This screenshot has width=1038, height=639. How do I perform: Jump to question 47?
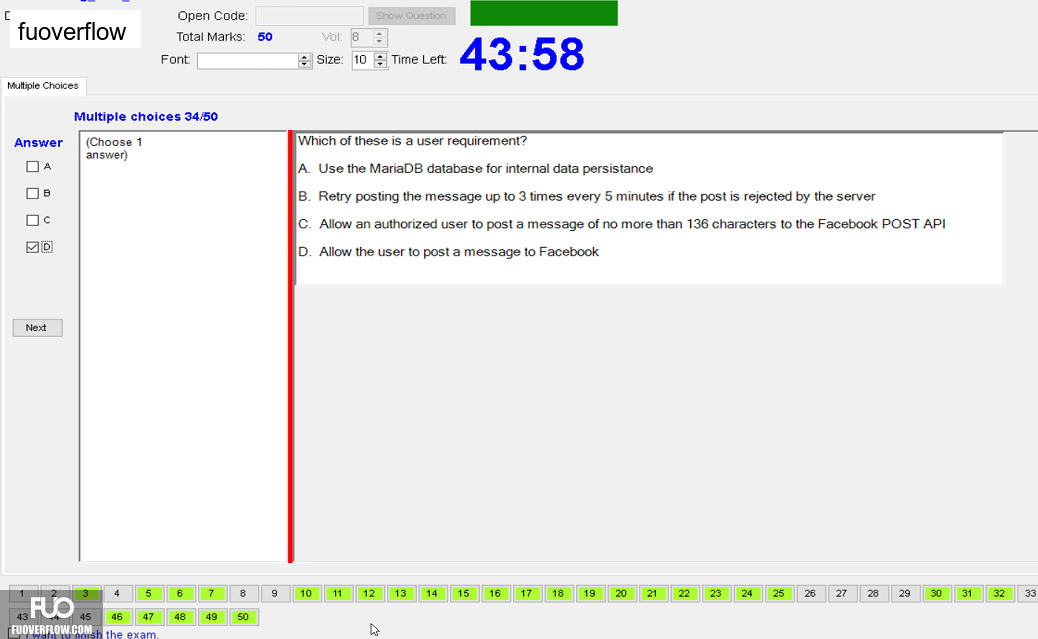(x=148, y=616)
